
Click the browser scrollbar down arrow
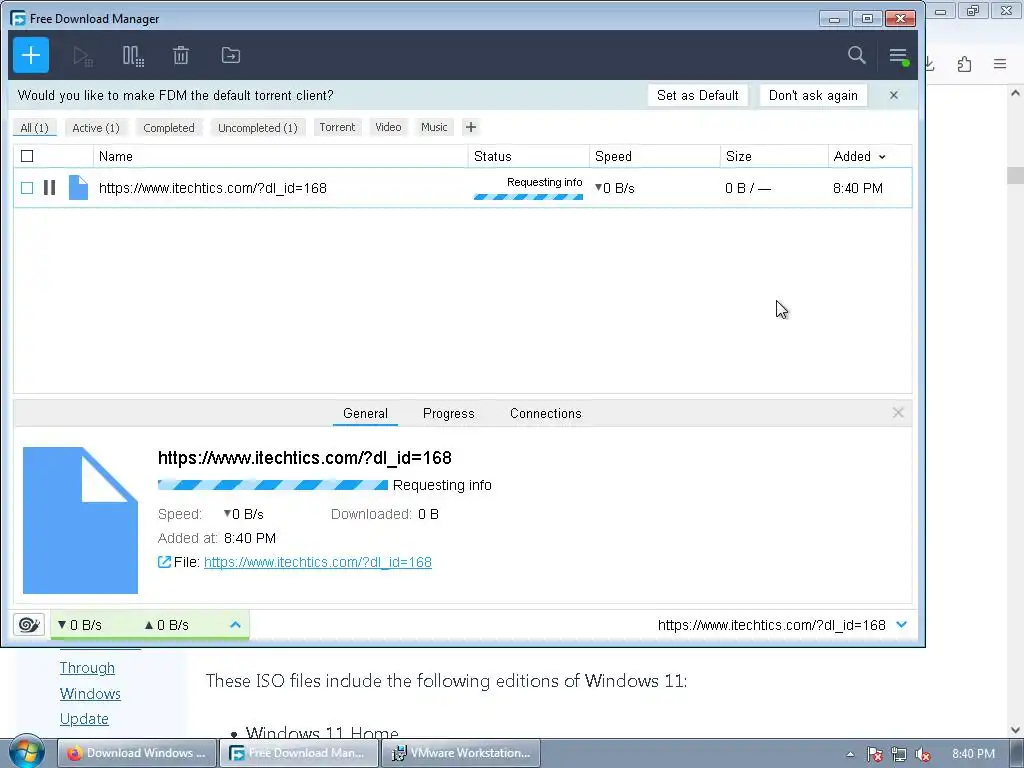click(1016, 730)
